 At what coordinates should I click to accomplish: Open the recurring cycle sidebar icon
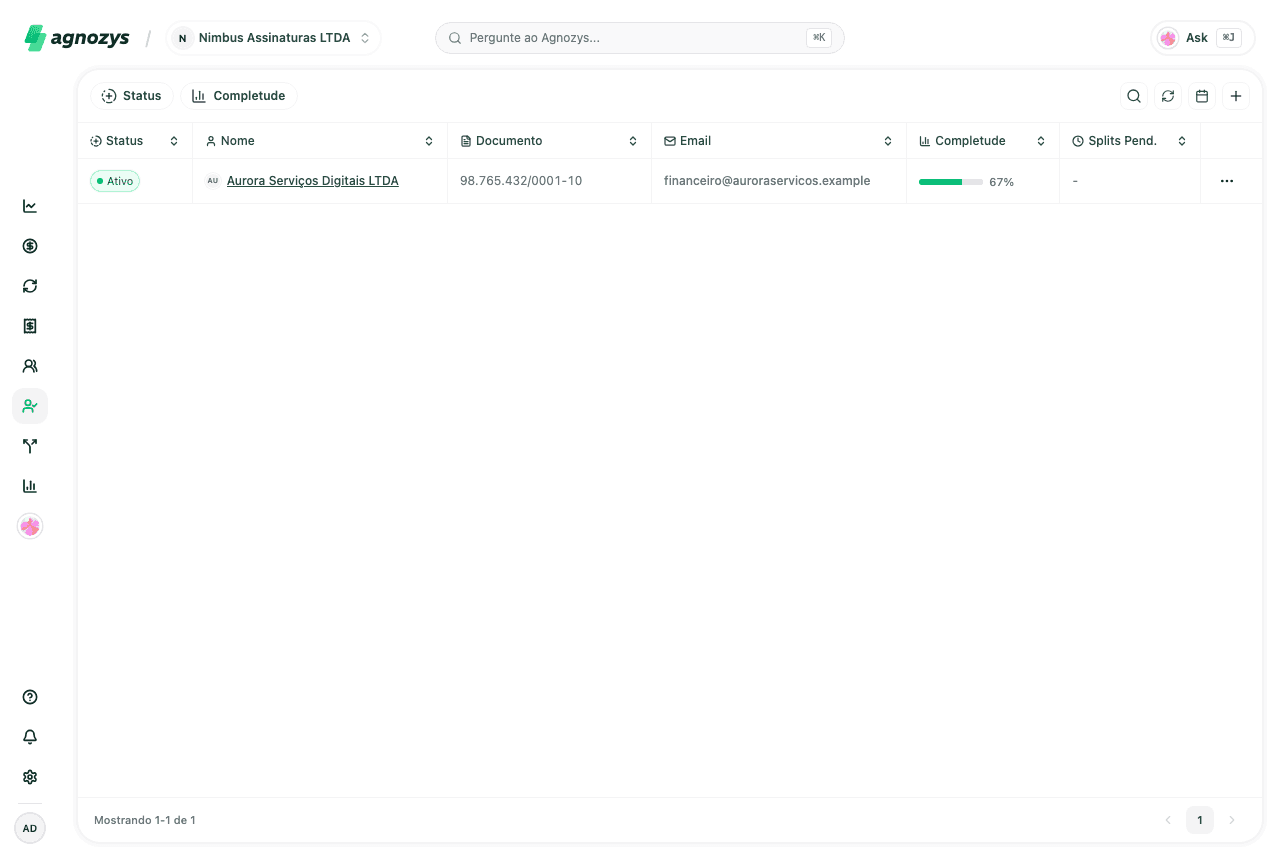click(30, 286)
